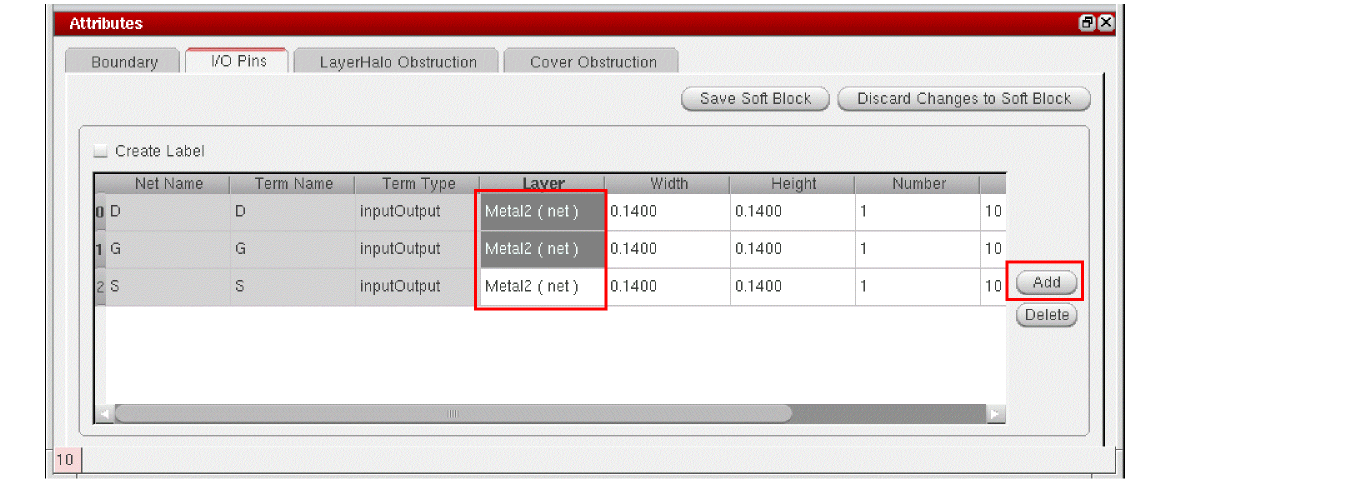The width and height of the screenshot is (1355, 479).
Task: Click the undock icon in Attributes title bar
Action: (1087, 23)
